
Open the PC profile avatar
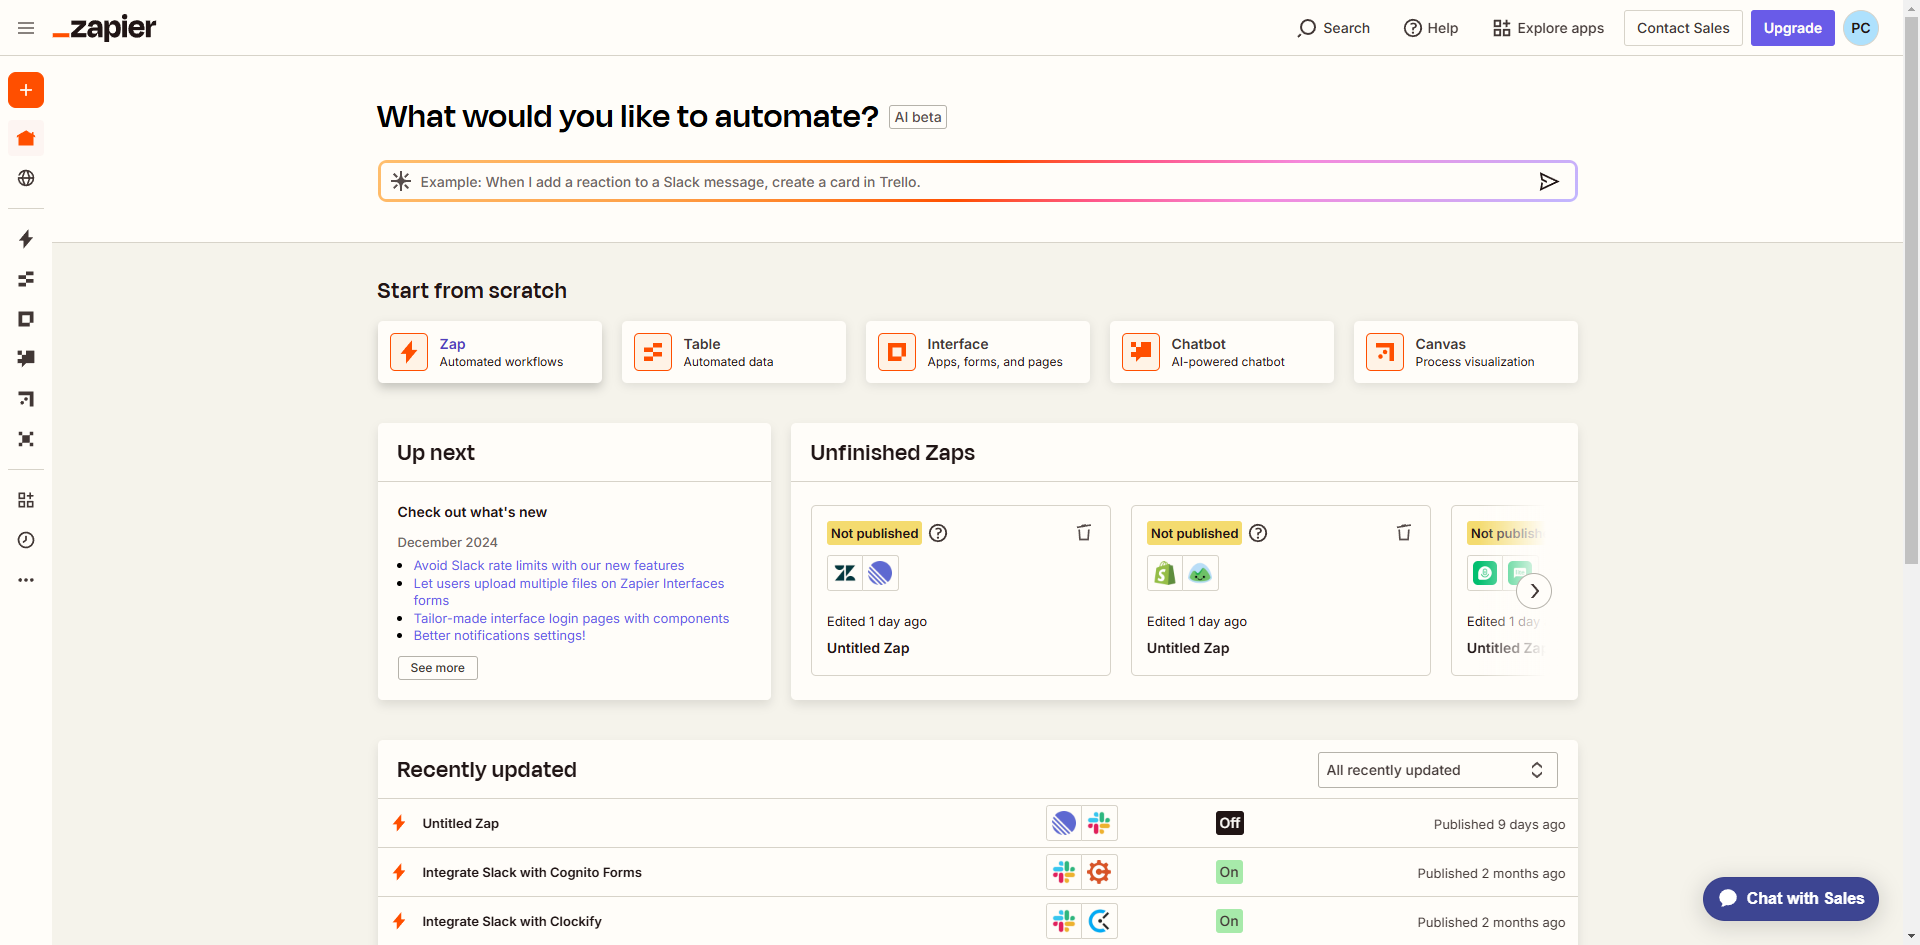coord(1860,28)
